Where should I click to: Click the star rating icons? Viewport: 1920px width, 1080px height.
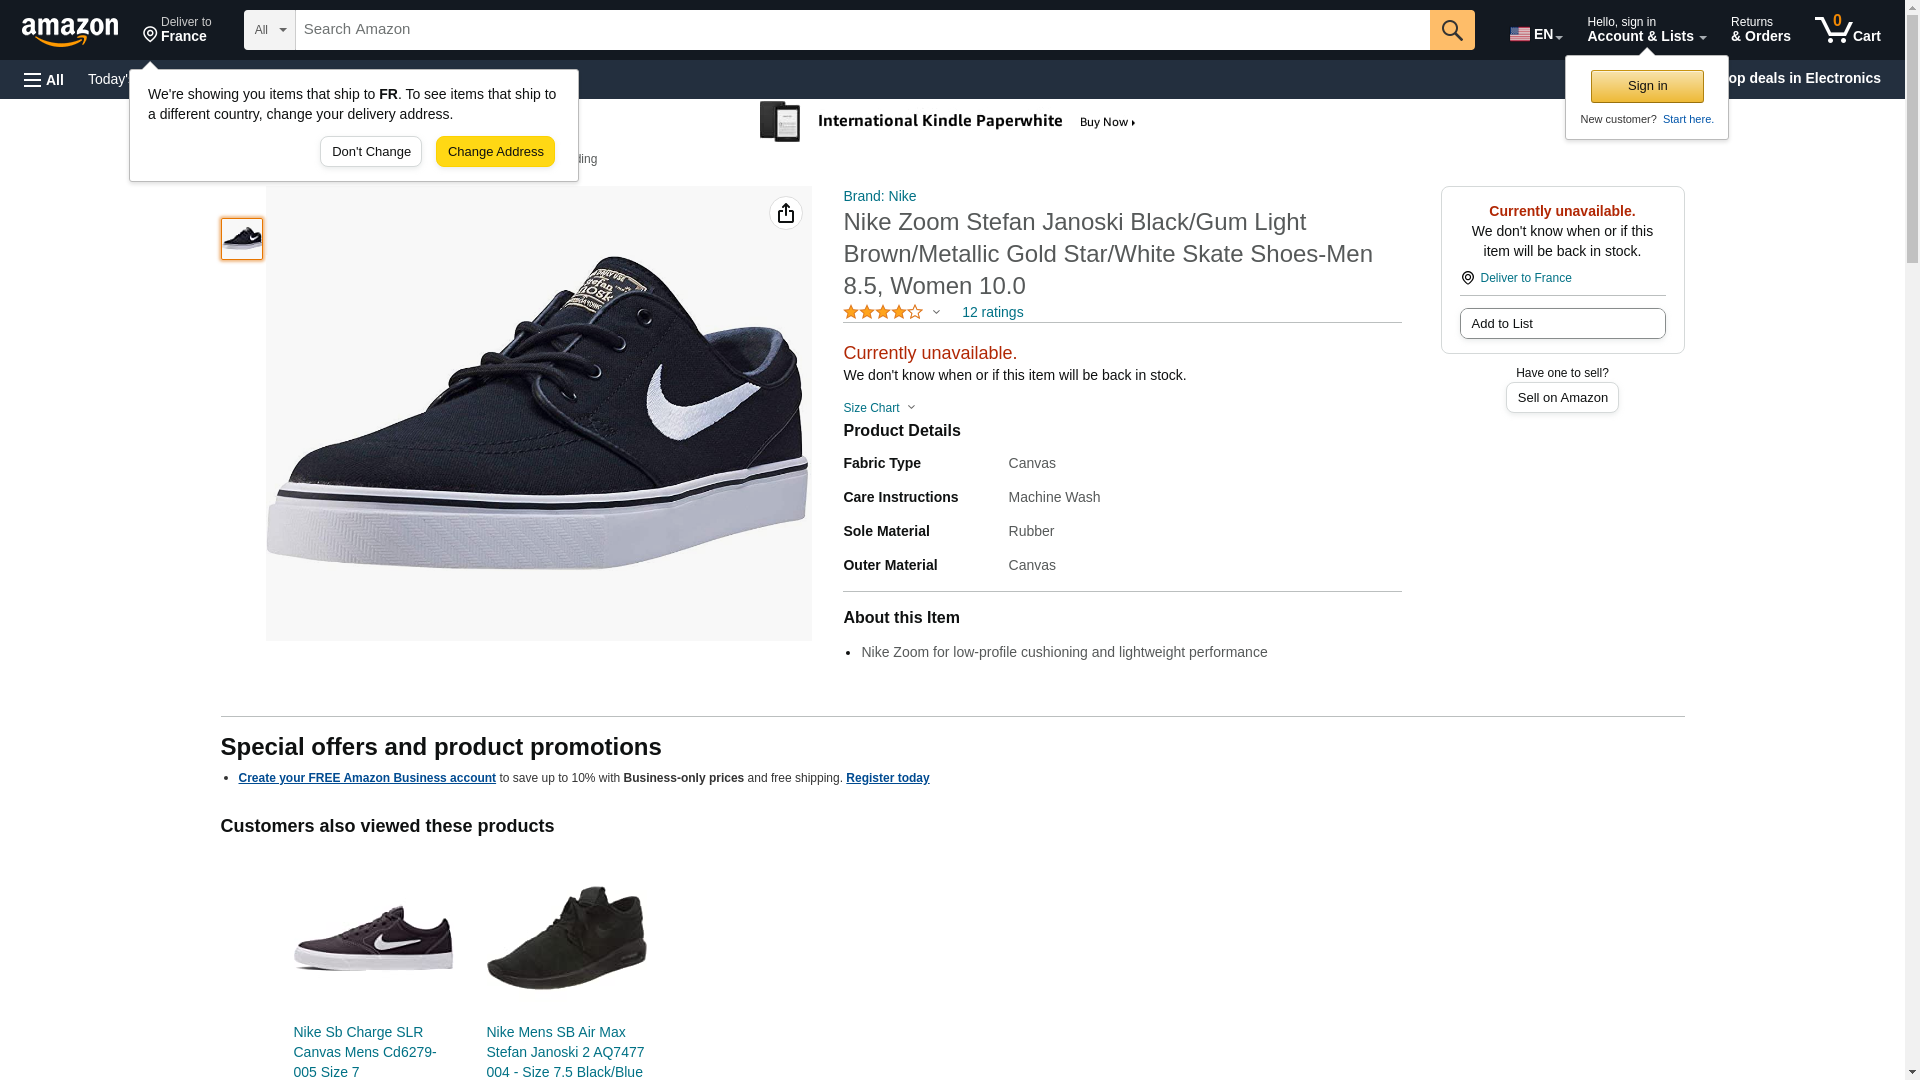click(883, 312)
